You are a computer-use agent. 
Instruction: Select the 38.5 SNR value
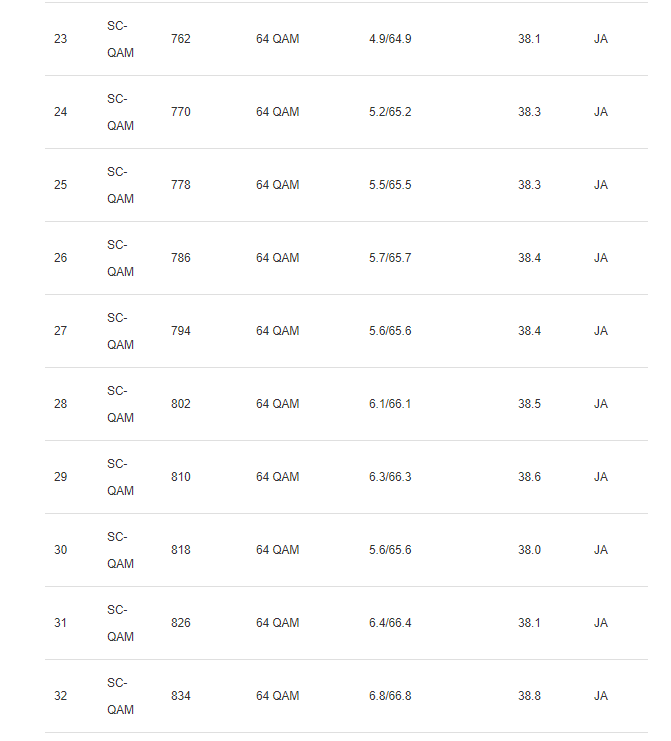coord(529,404)
